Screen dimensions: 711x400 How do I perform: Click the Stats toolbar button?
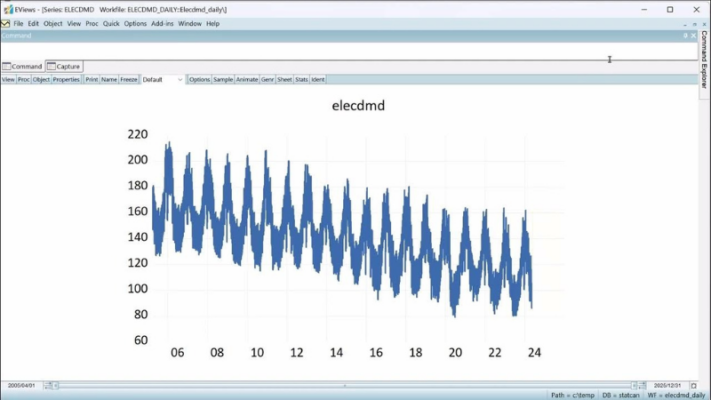[x=301, y=79]
